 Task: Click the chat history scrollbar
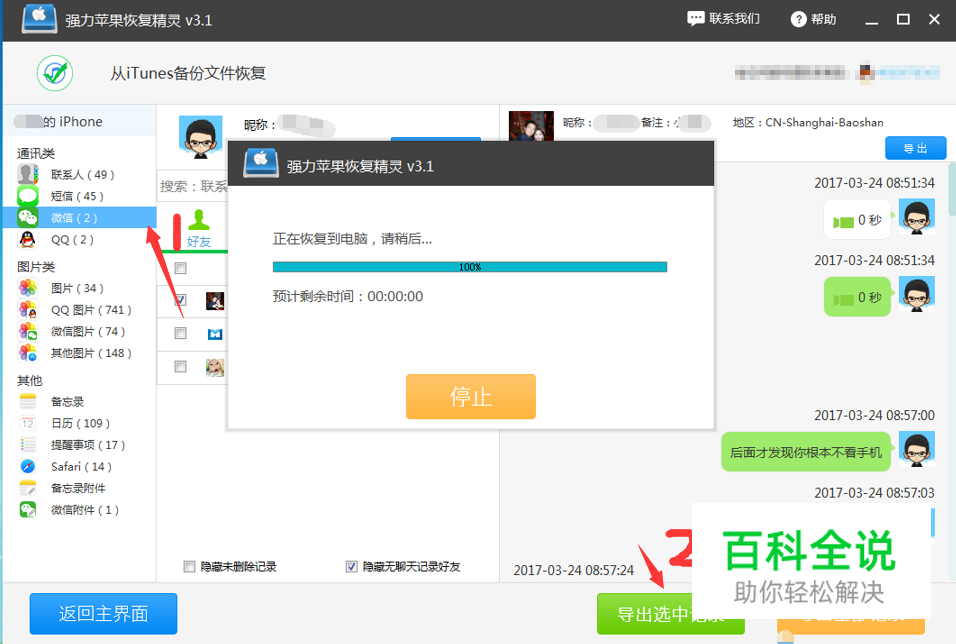(x=952, y=190)
